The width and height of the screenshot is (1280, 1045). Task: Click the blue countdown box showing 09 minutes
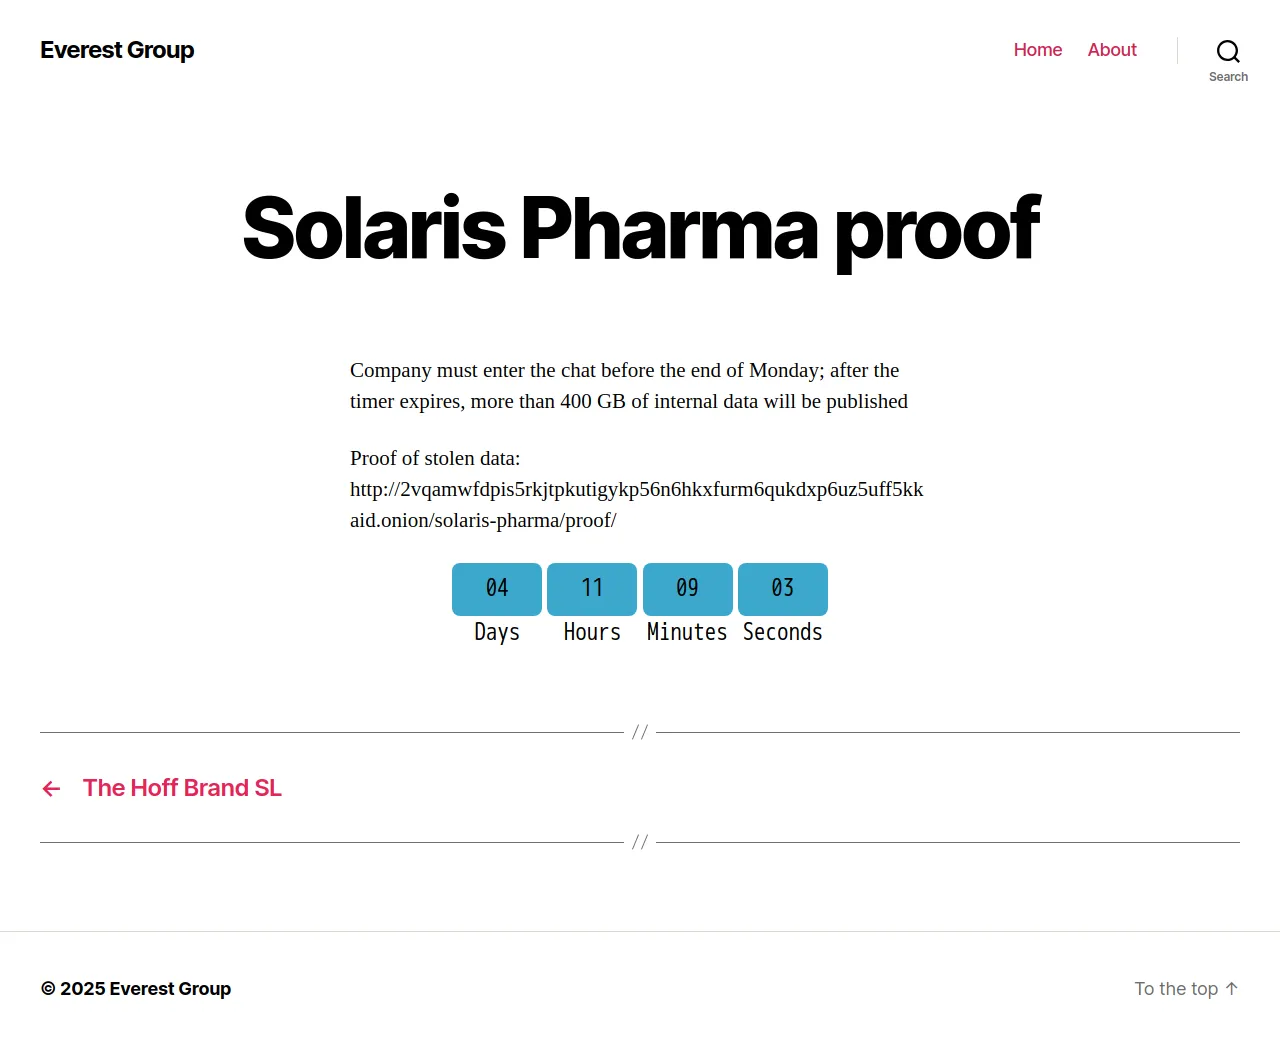(688, 589)
